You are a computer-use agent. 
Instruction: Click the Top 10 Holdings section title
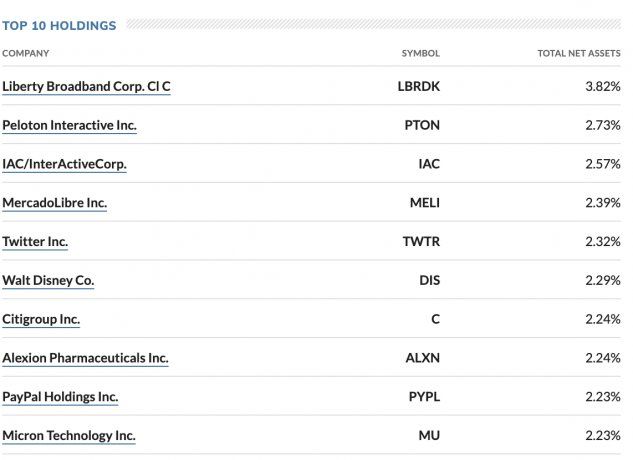pos(59,25)
